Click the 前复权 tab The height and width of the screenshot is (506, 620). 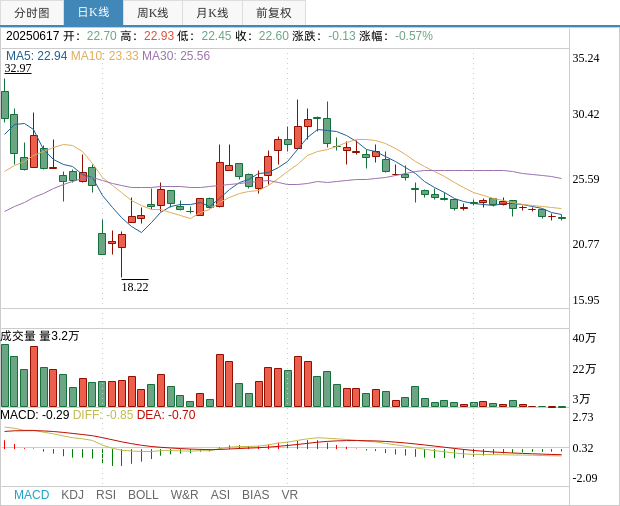[x=274, y=13]
